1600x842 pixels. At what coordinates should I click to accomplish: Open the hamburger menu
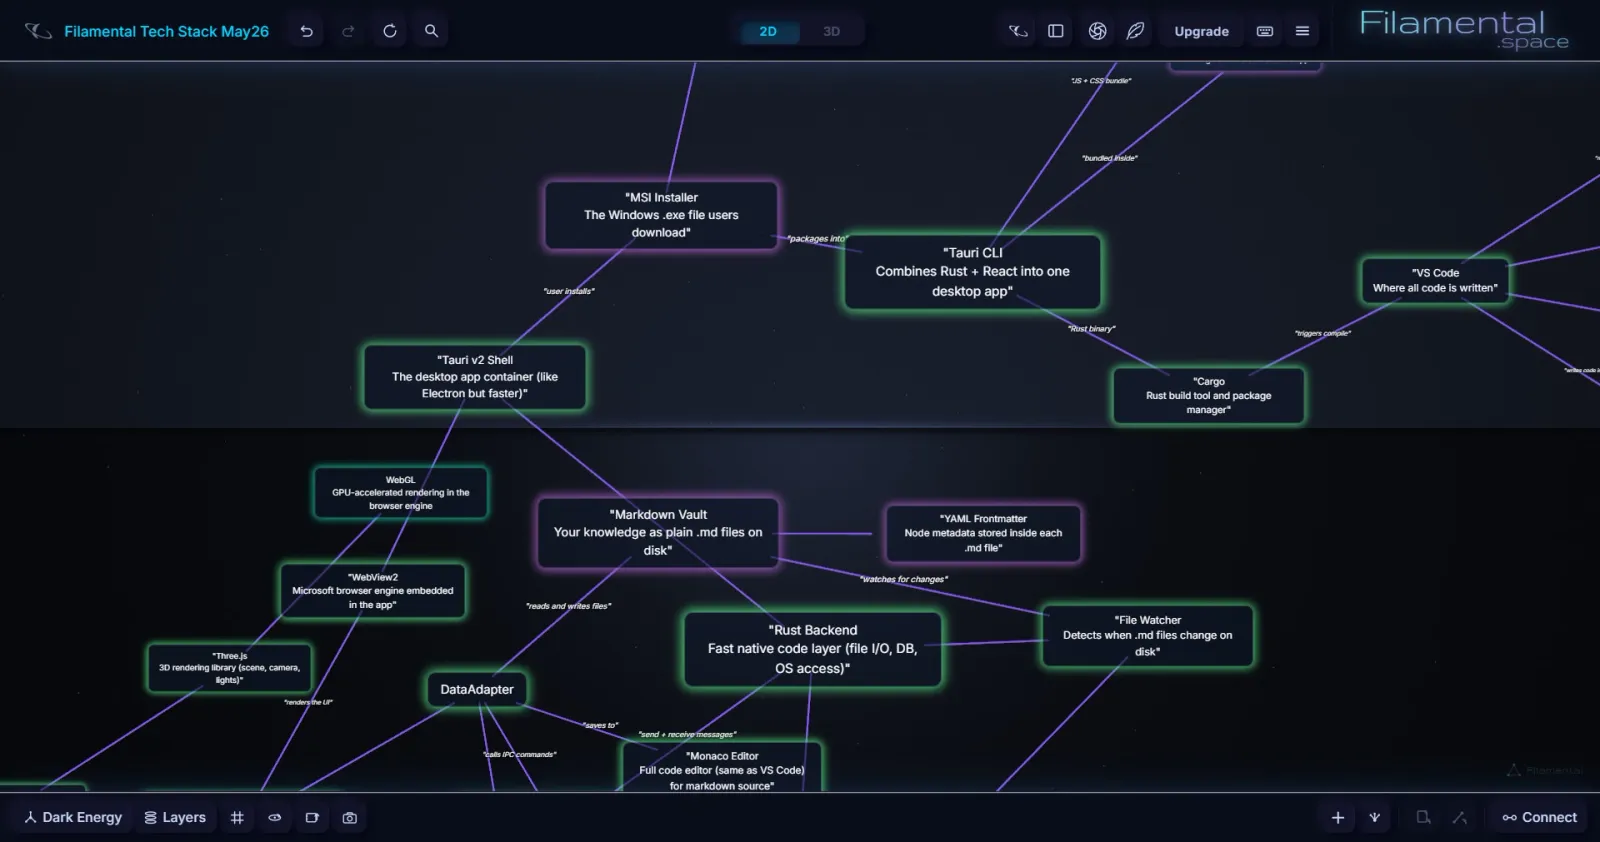point(1302,31)
